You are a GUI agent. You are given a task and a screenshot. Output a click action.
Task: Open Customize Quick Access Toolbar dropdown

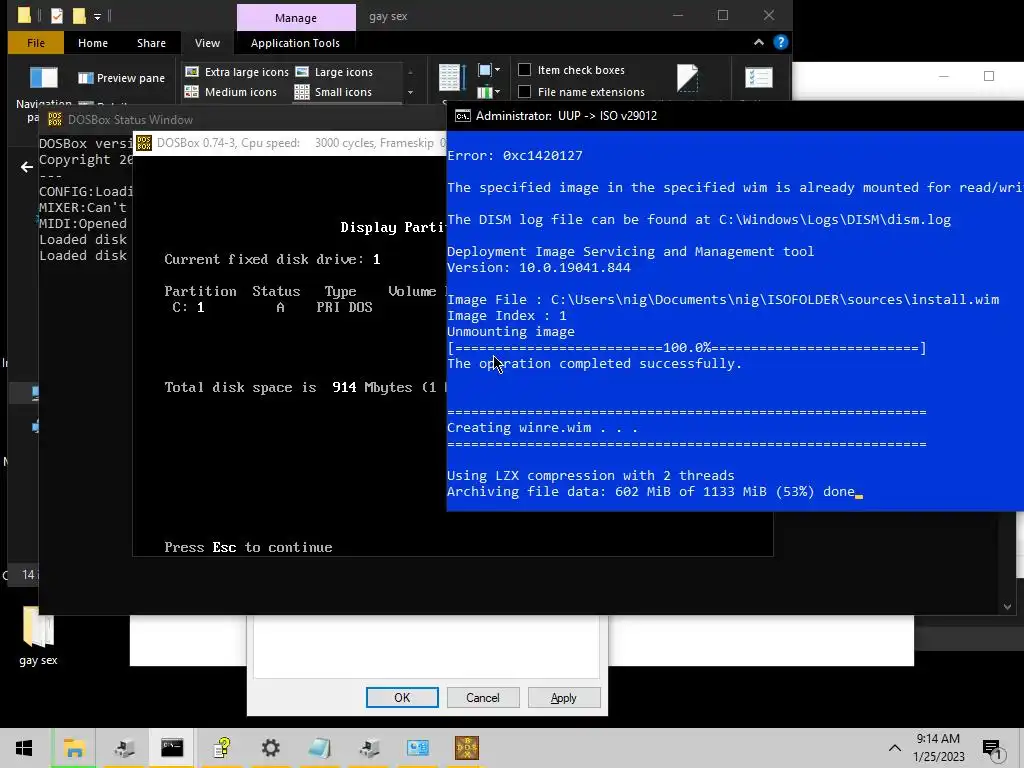tap(97, 16)
